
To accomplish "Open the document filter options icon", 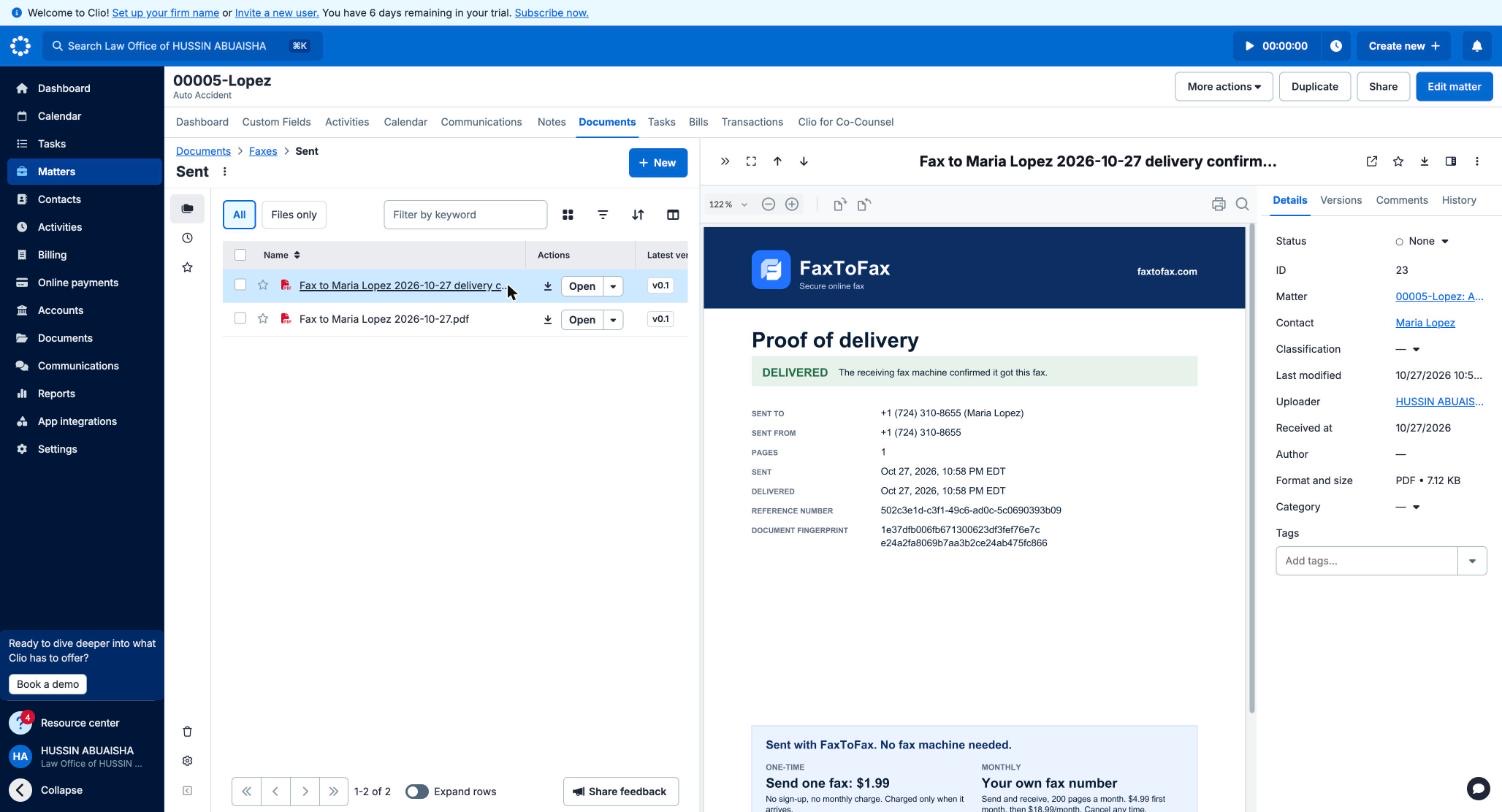I will click(x=603, y=215).
